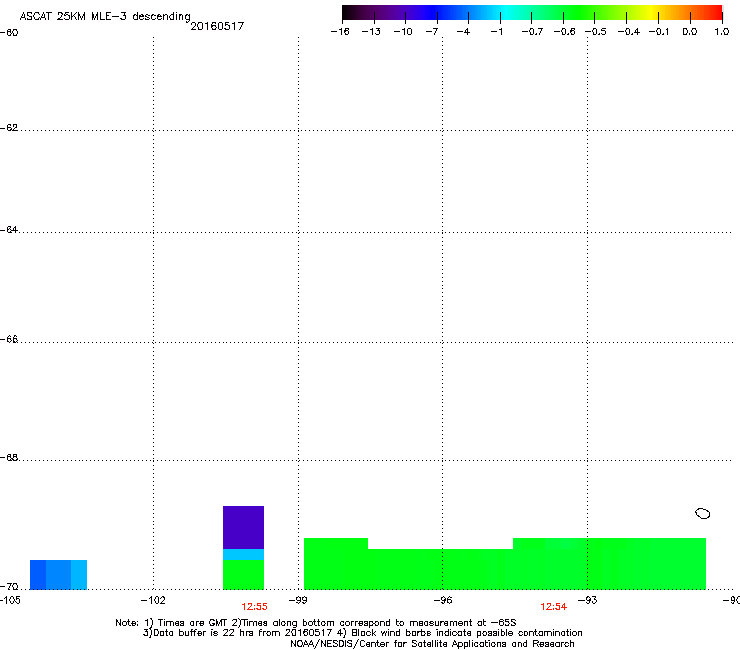
Task: Click the -0.4 color bar label
Action: point(629,32)
